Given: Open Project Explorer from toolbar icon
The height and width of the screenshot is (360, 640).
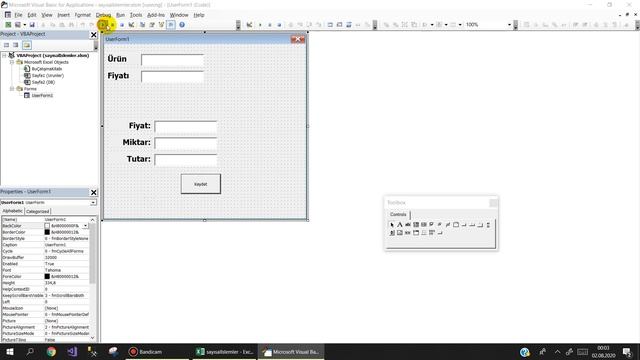Looking at the screenshot, I should [x=142, y=25].
